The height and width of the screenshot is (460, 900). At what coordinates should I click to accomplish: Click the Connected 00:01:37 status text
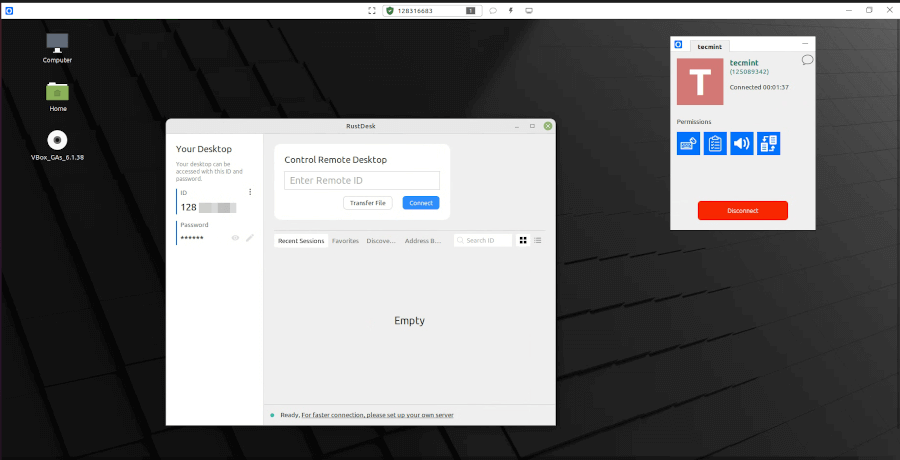click(x=759, y=87)
